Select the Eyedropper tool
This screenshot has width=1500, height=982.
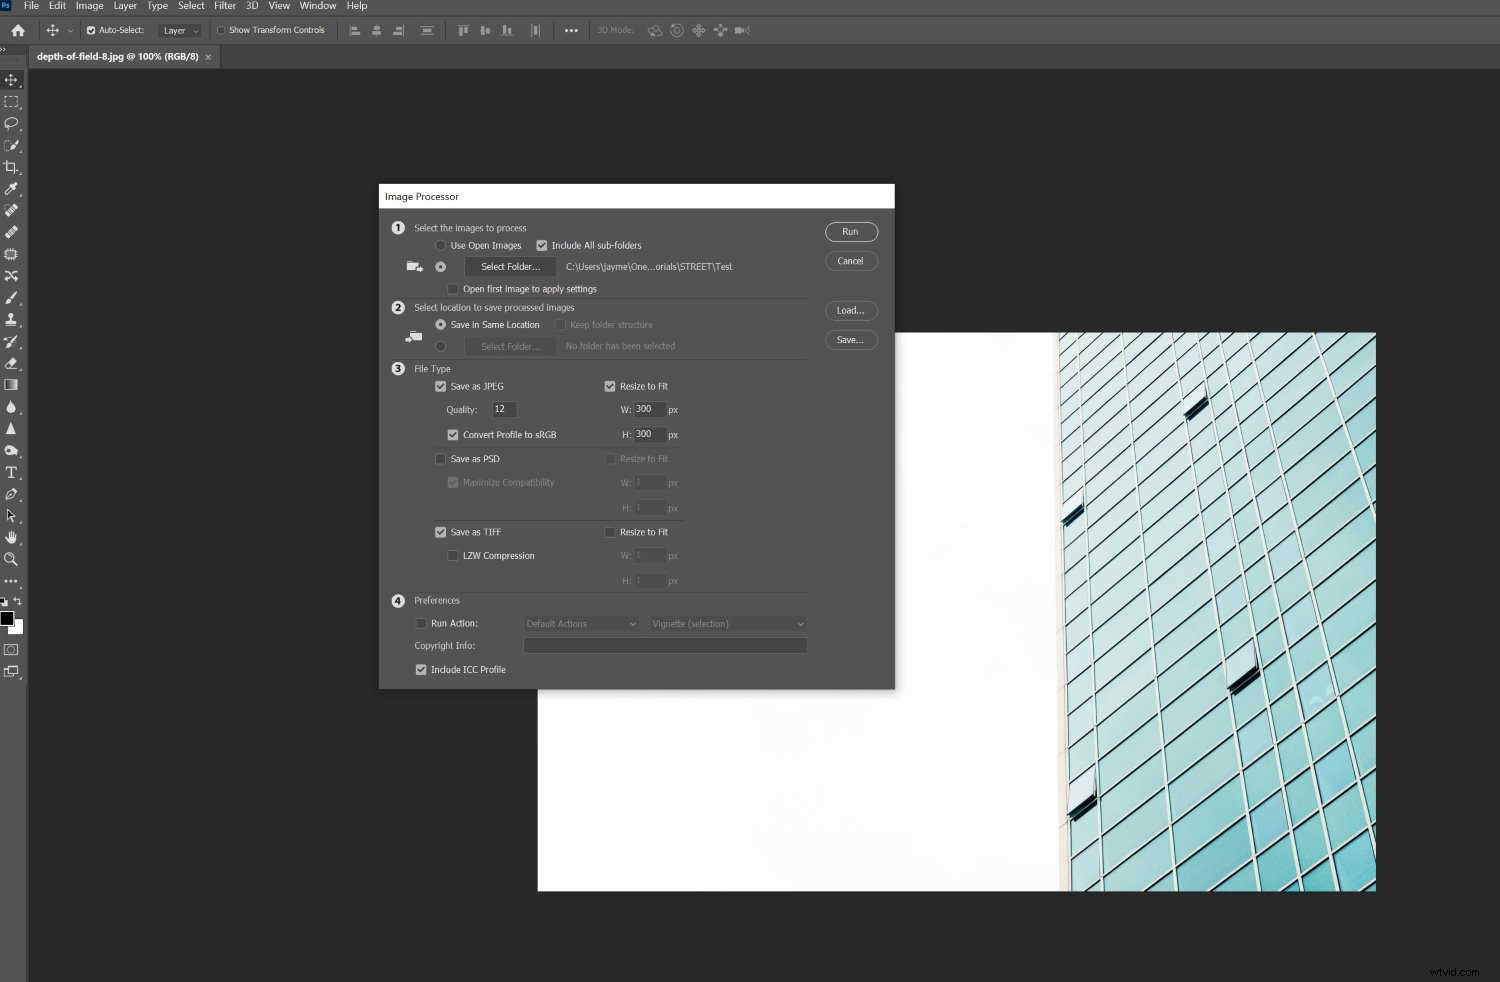click(x=12, y=189)
